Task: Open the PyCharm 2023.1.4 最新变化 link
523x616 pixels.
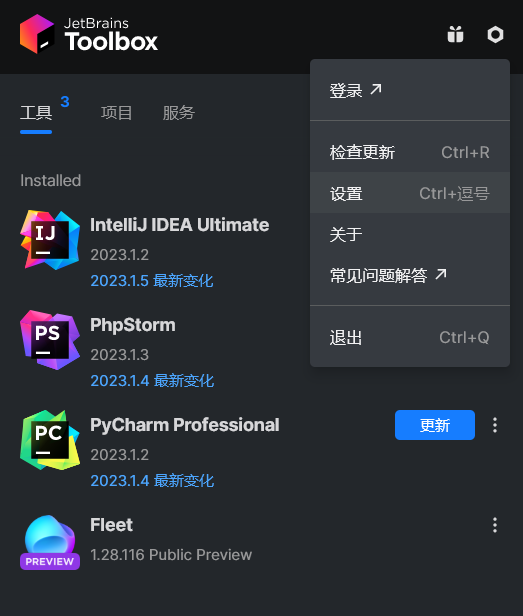Action: point(152,481)
